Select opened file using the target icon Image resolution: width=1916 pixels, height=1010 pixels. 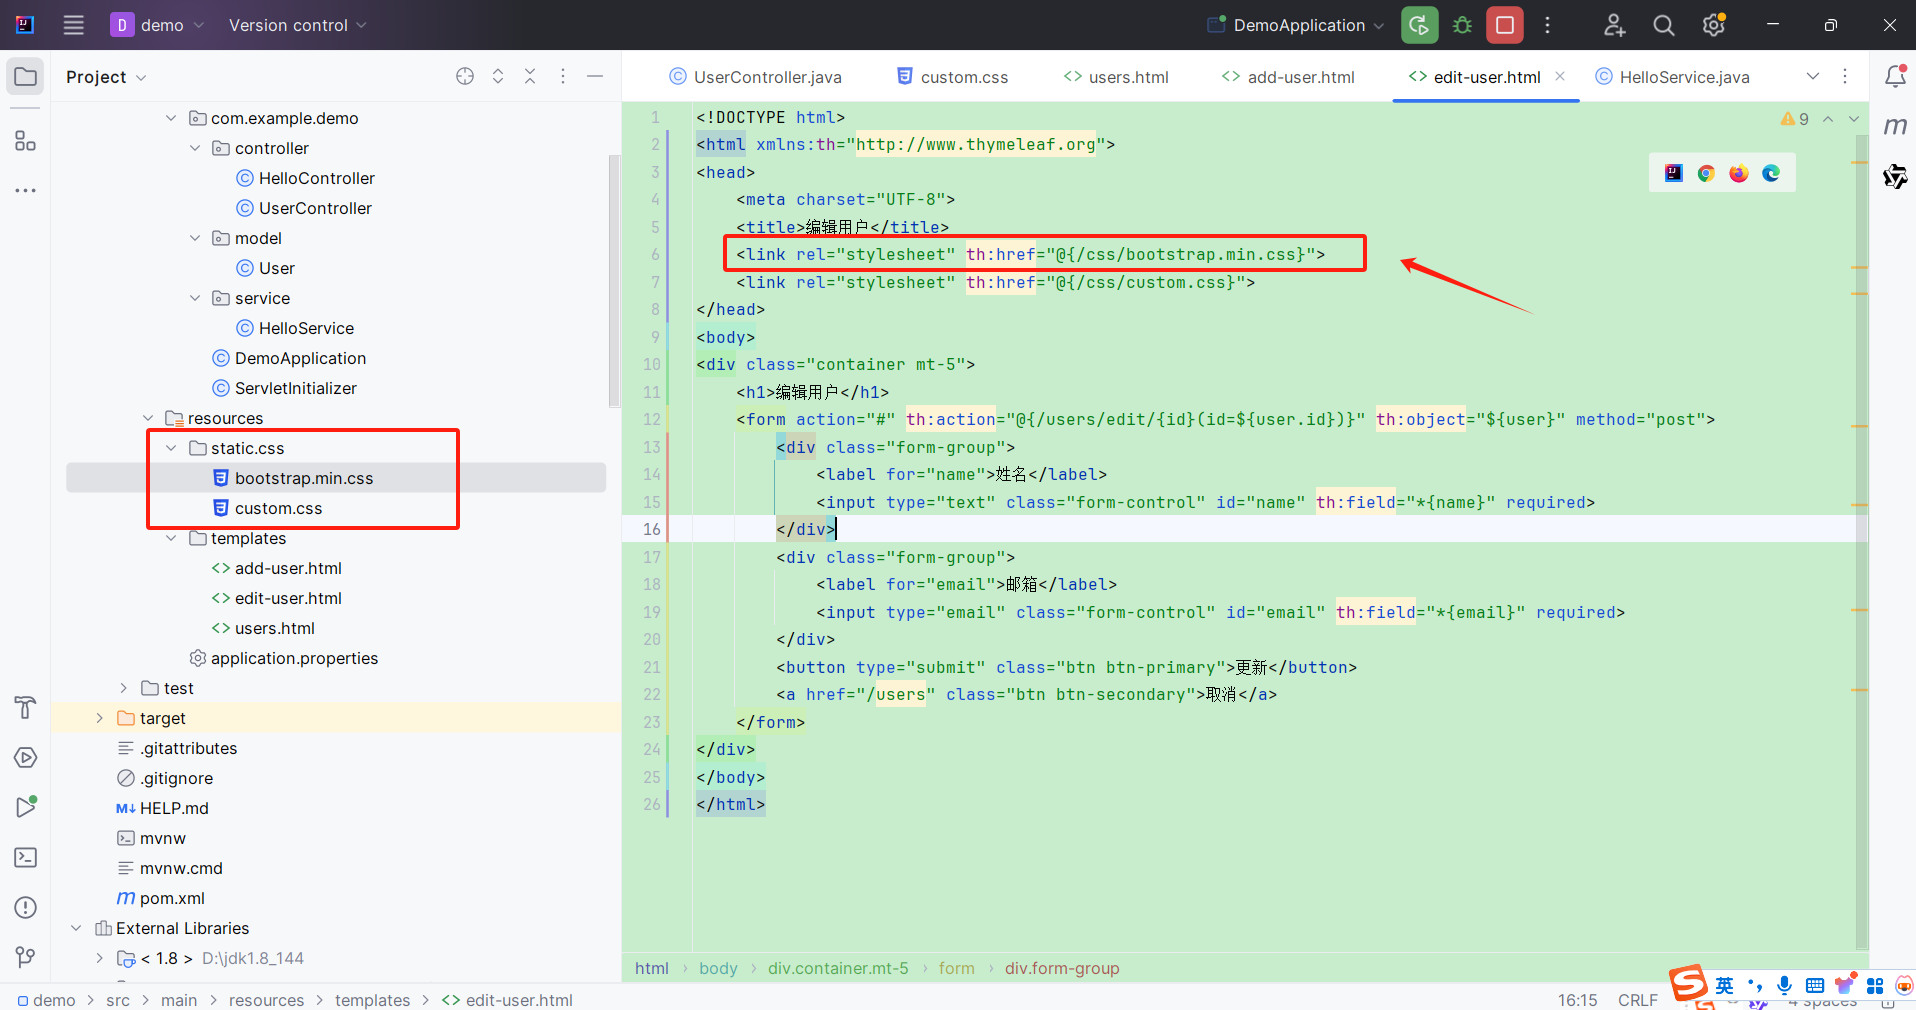(464, 76)
